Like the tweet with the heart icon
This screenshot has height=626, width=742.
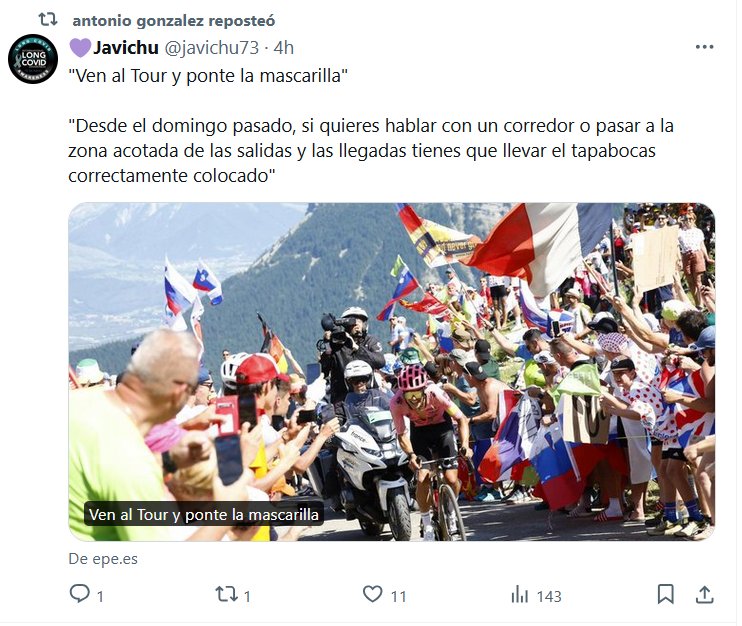point(372,594)
